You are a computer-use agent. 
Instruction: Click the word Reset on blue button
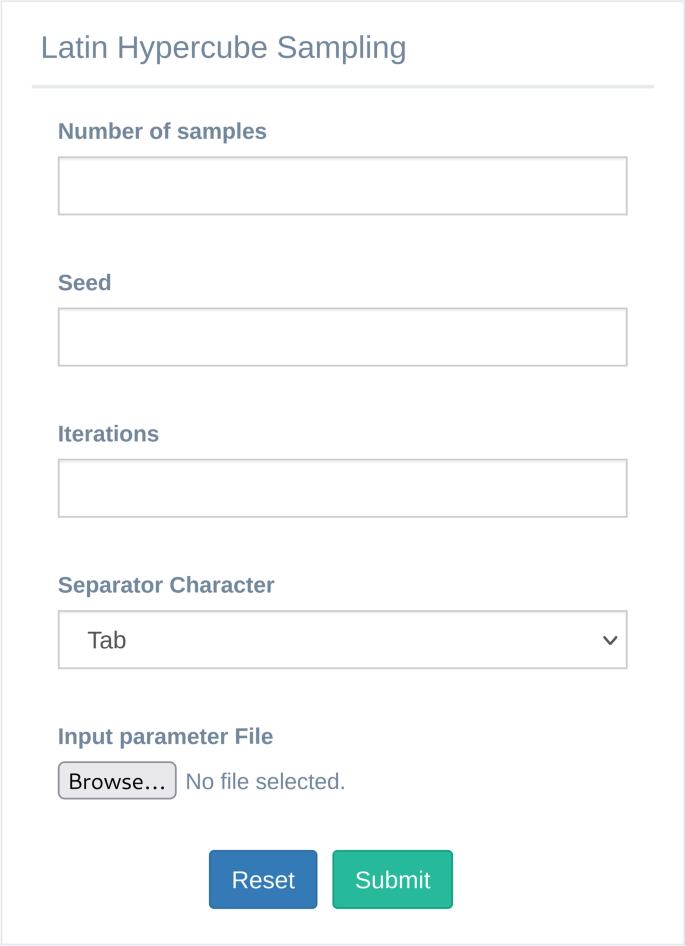263,880
